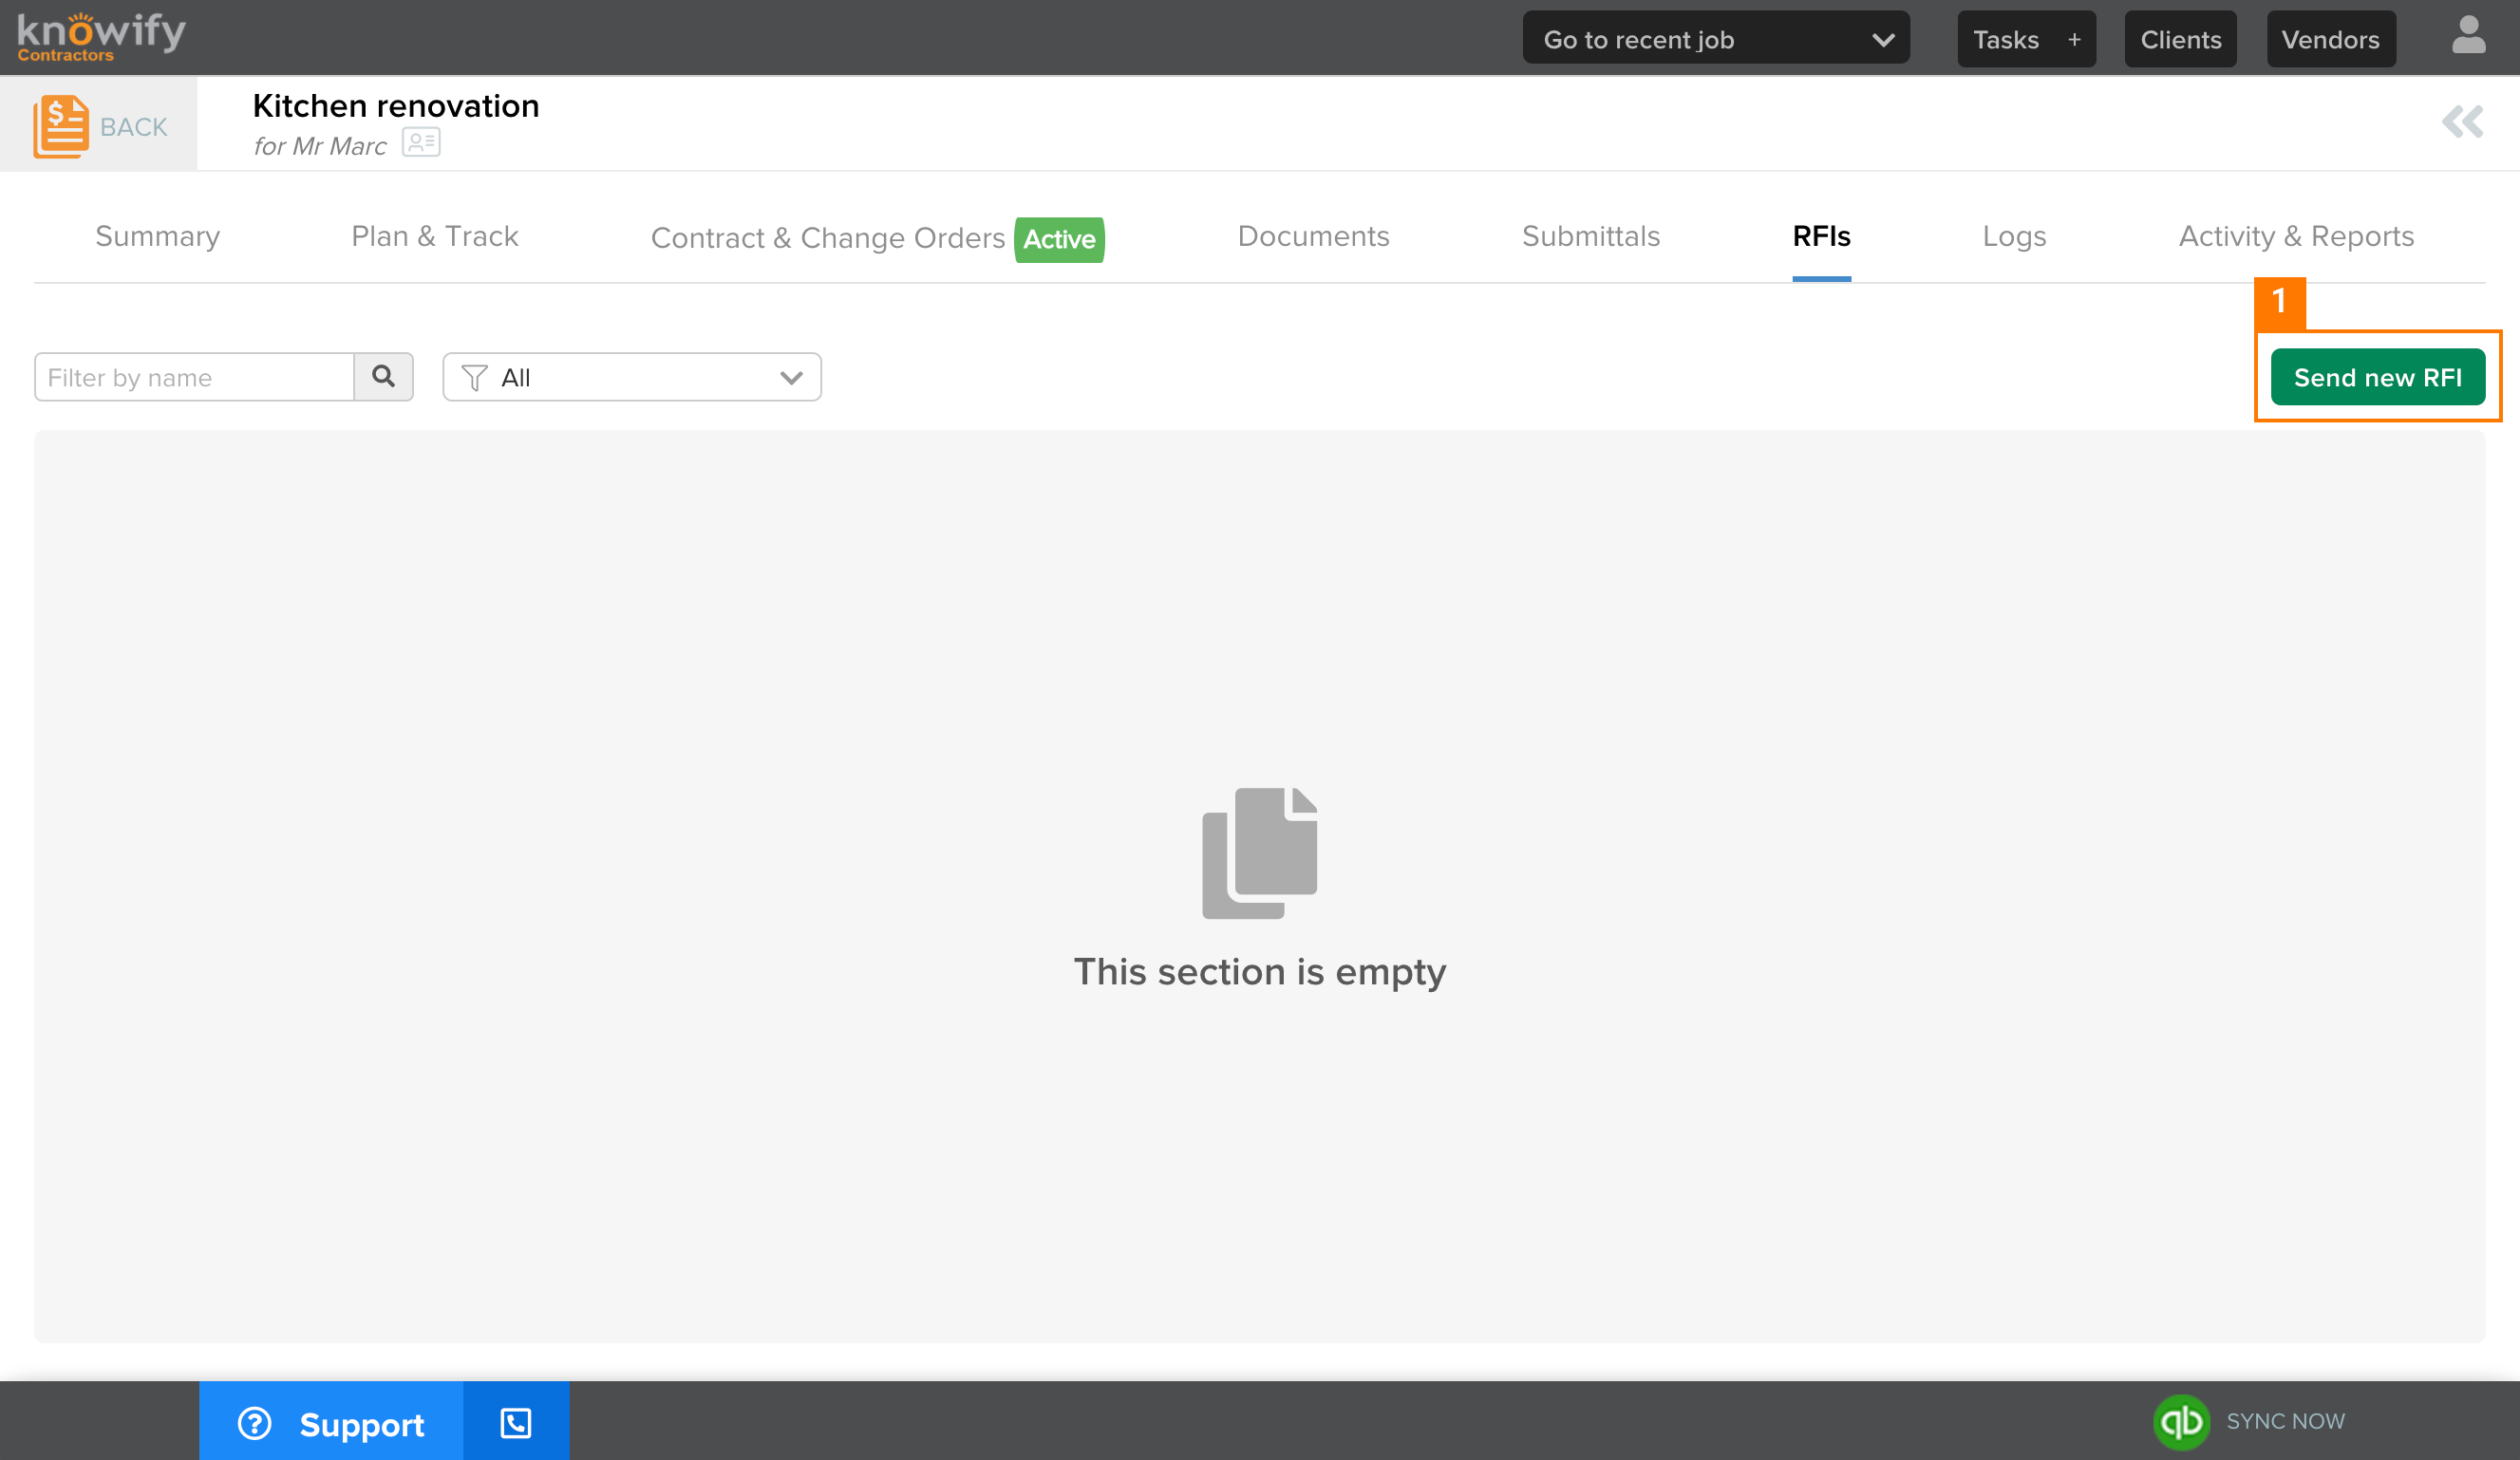This screenshot has width=2520, height=1460.
Task: Click the Kitchen renovation job title
Action: 396,105
